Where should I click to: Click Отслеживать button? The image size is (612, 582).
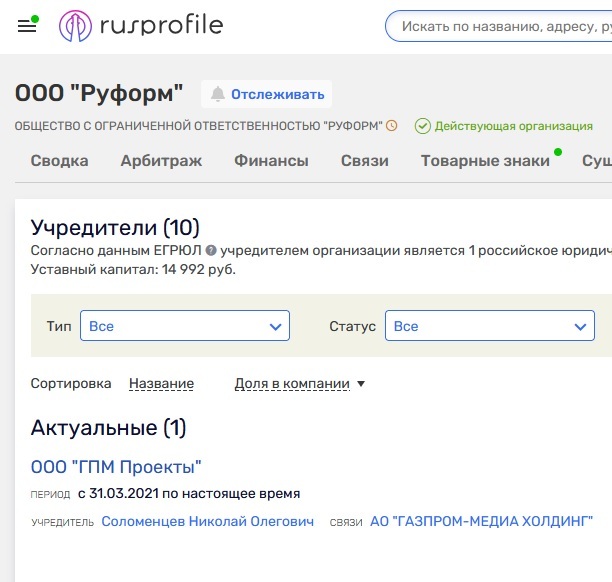267,94
